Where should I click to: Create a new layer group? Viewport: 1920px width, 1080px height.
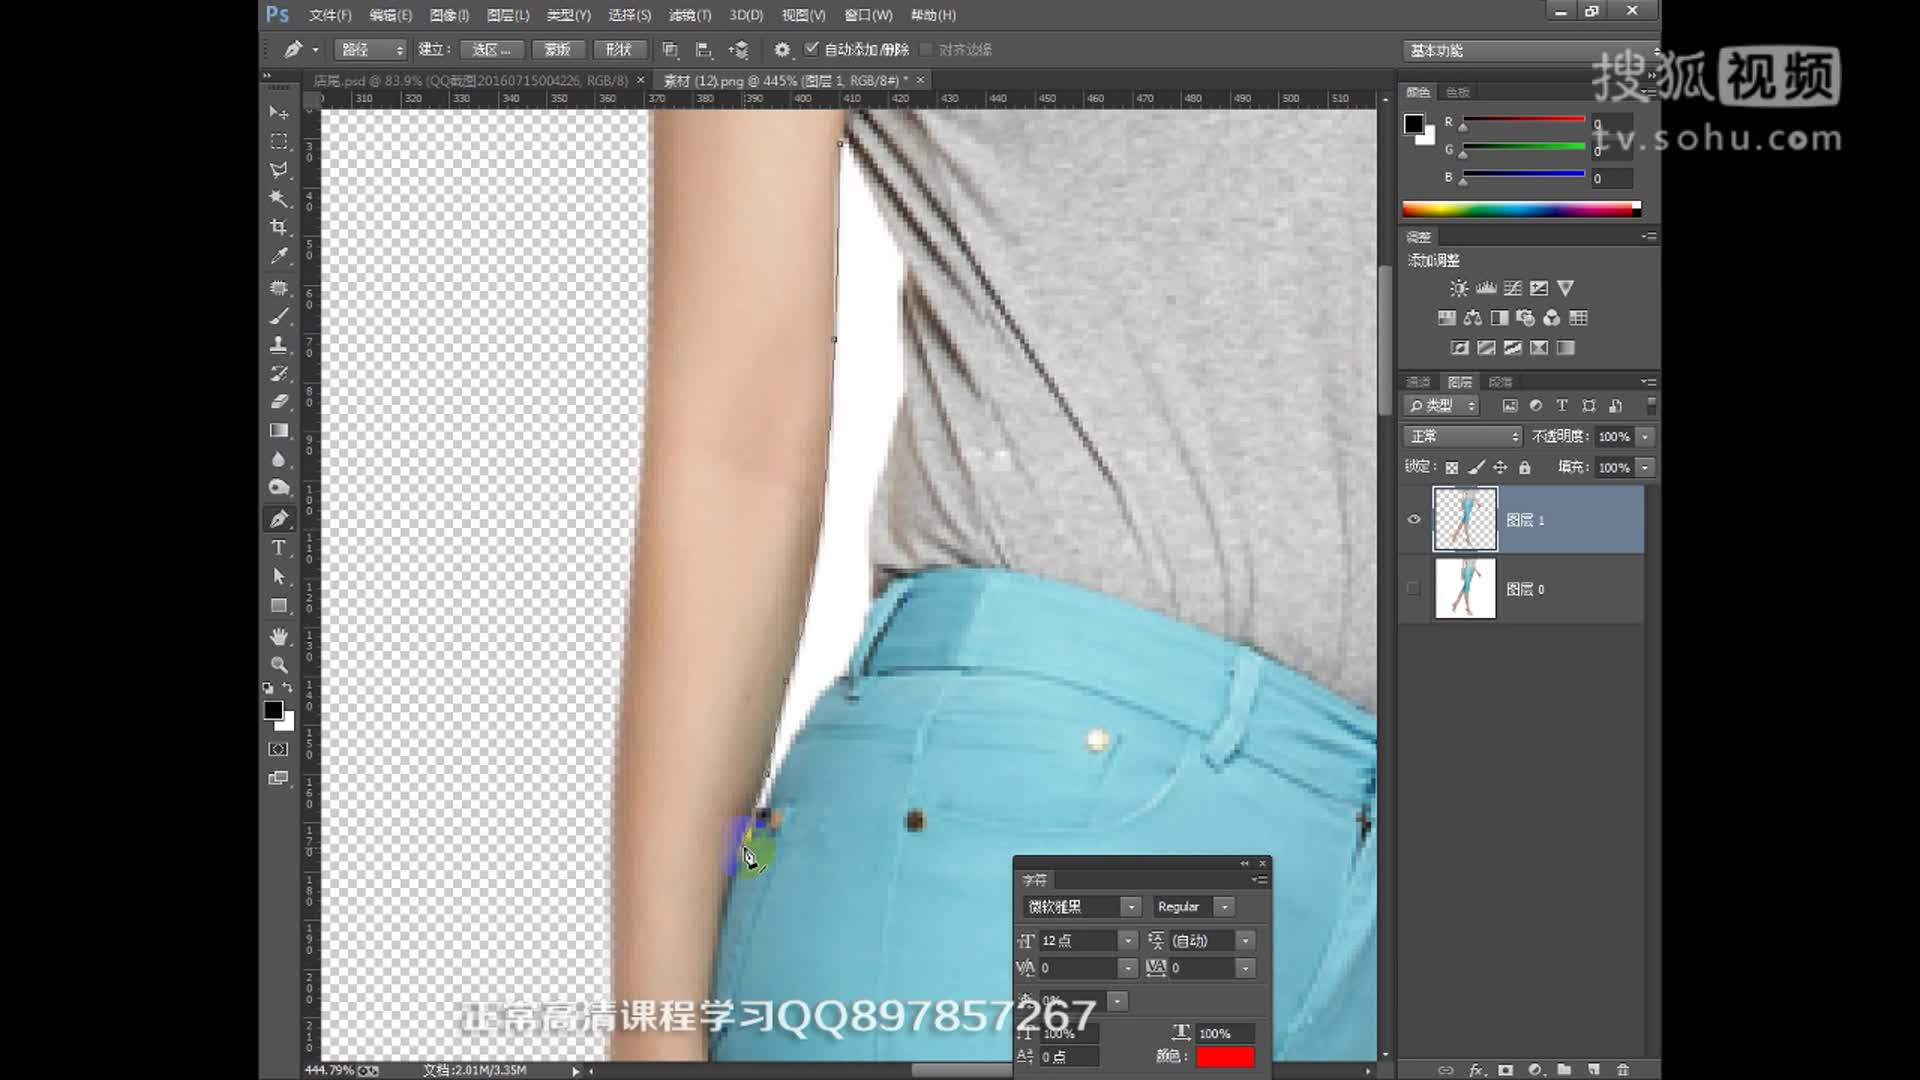point(1564,1070)
